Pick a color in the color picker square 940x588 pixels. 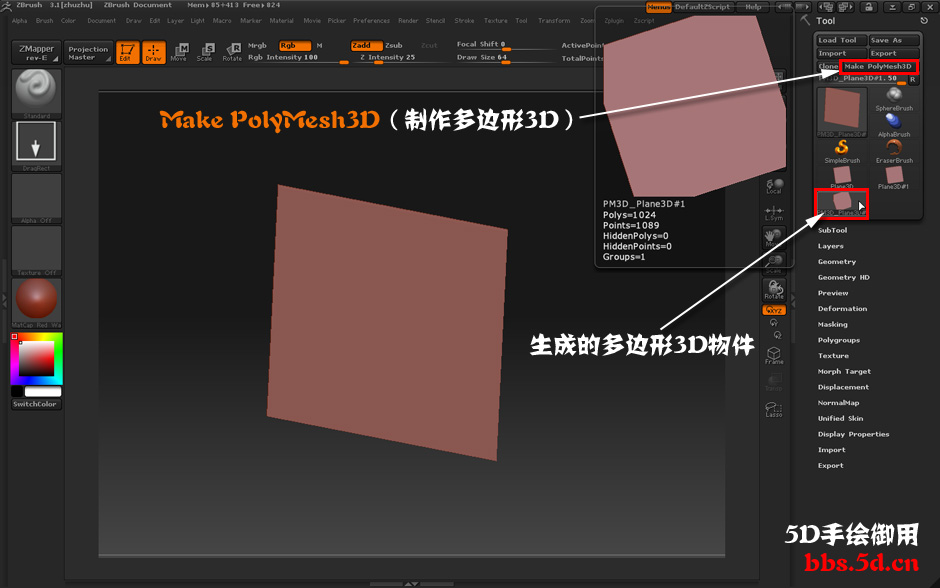coord(36,359)
